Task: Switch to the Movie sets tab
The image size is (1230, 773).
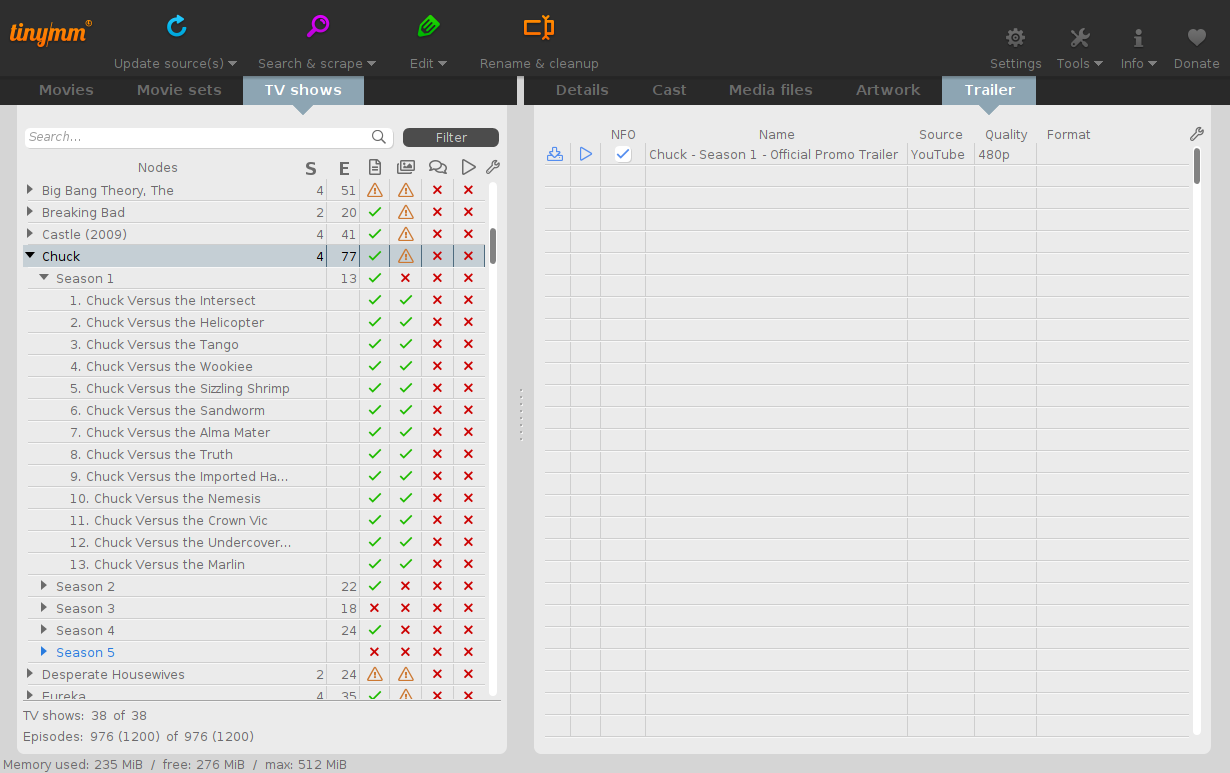Action: (x=179, y=90)
